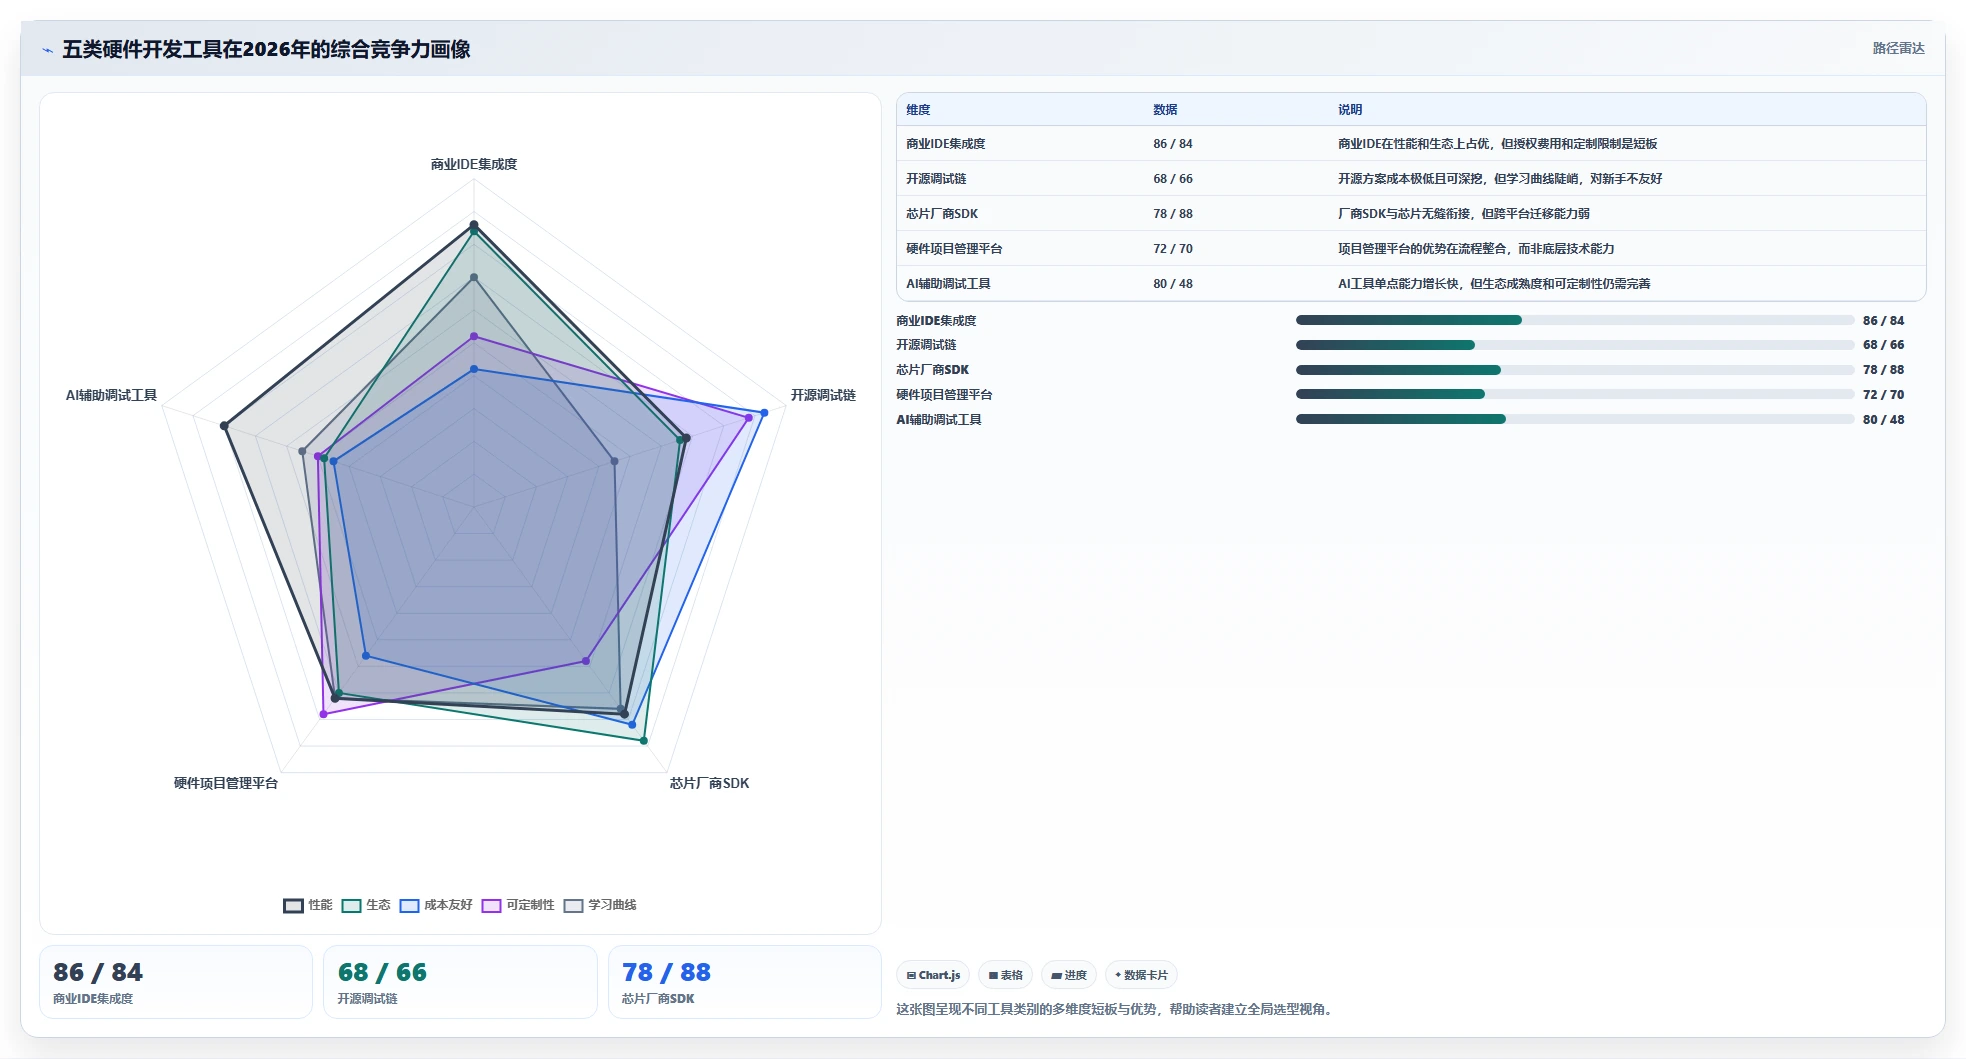
Task: Click table value 80 / 48
Action: (1173, 284)
